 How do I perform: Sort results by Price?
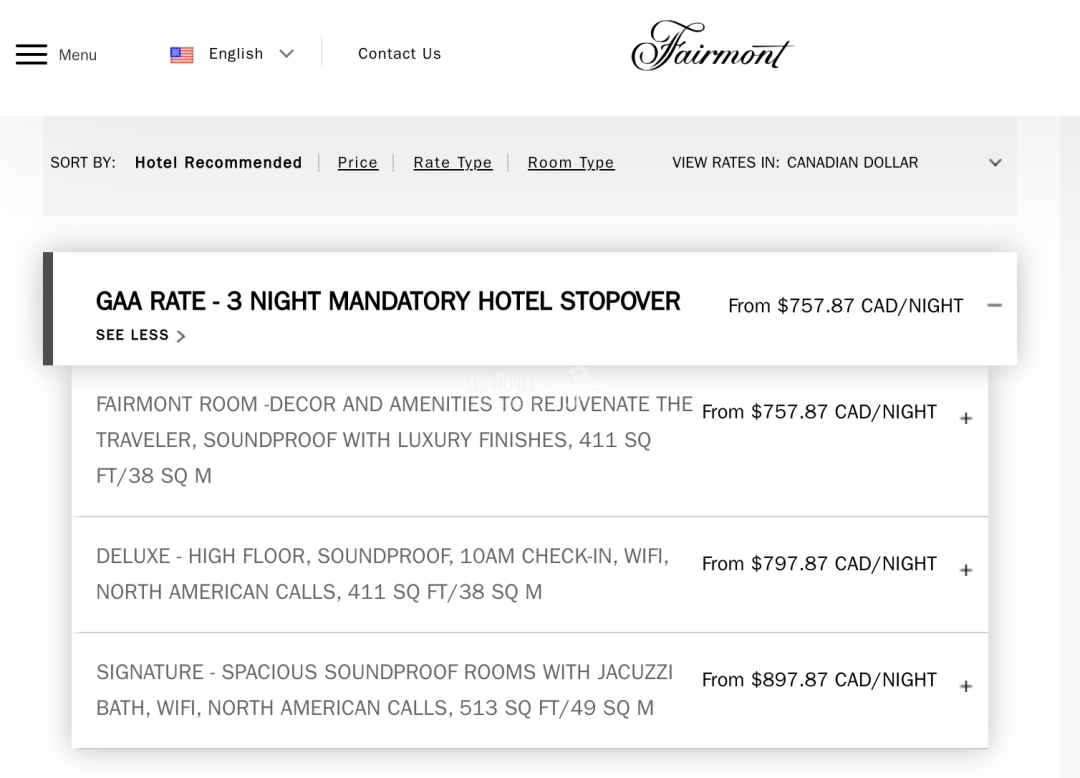pos(357,163)
